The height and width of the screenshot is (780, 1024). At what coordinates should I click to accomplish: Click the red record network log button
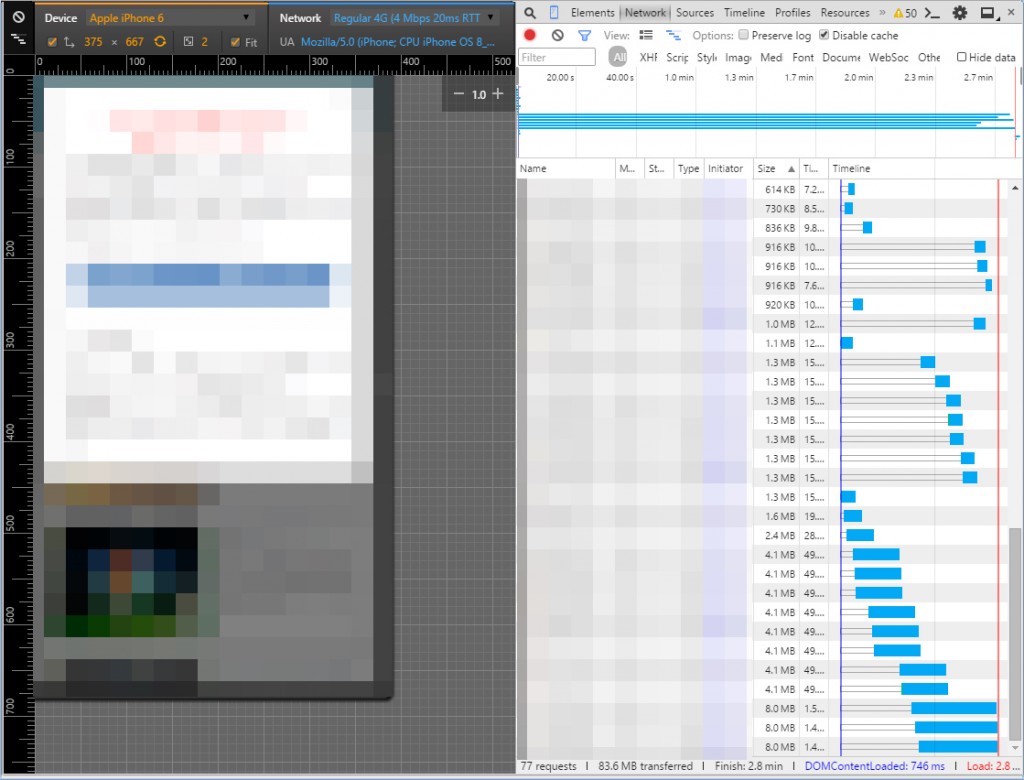pos(530,35)
